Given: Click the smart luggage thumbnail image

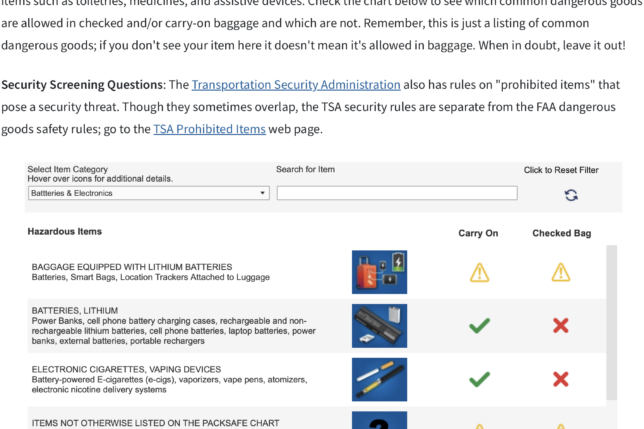Looking at the screenshot, I should pos(379,272).
